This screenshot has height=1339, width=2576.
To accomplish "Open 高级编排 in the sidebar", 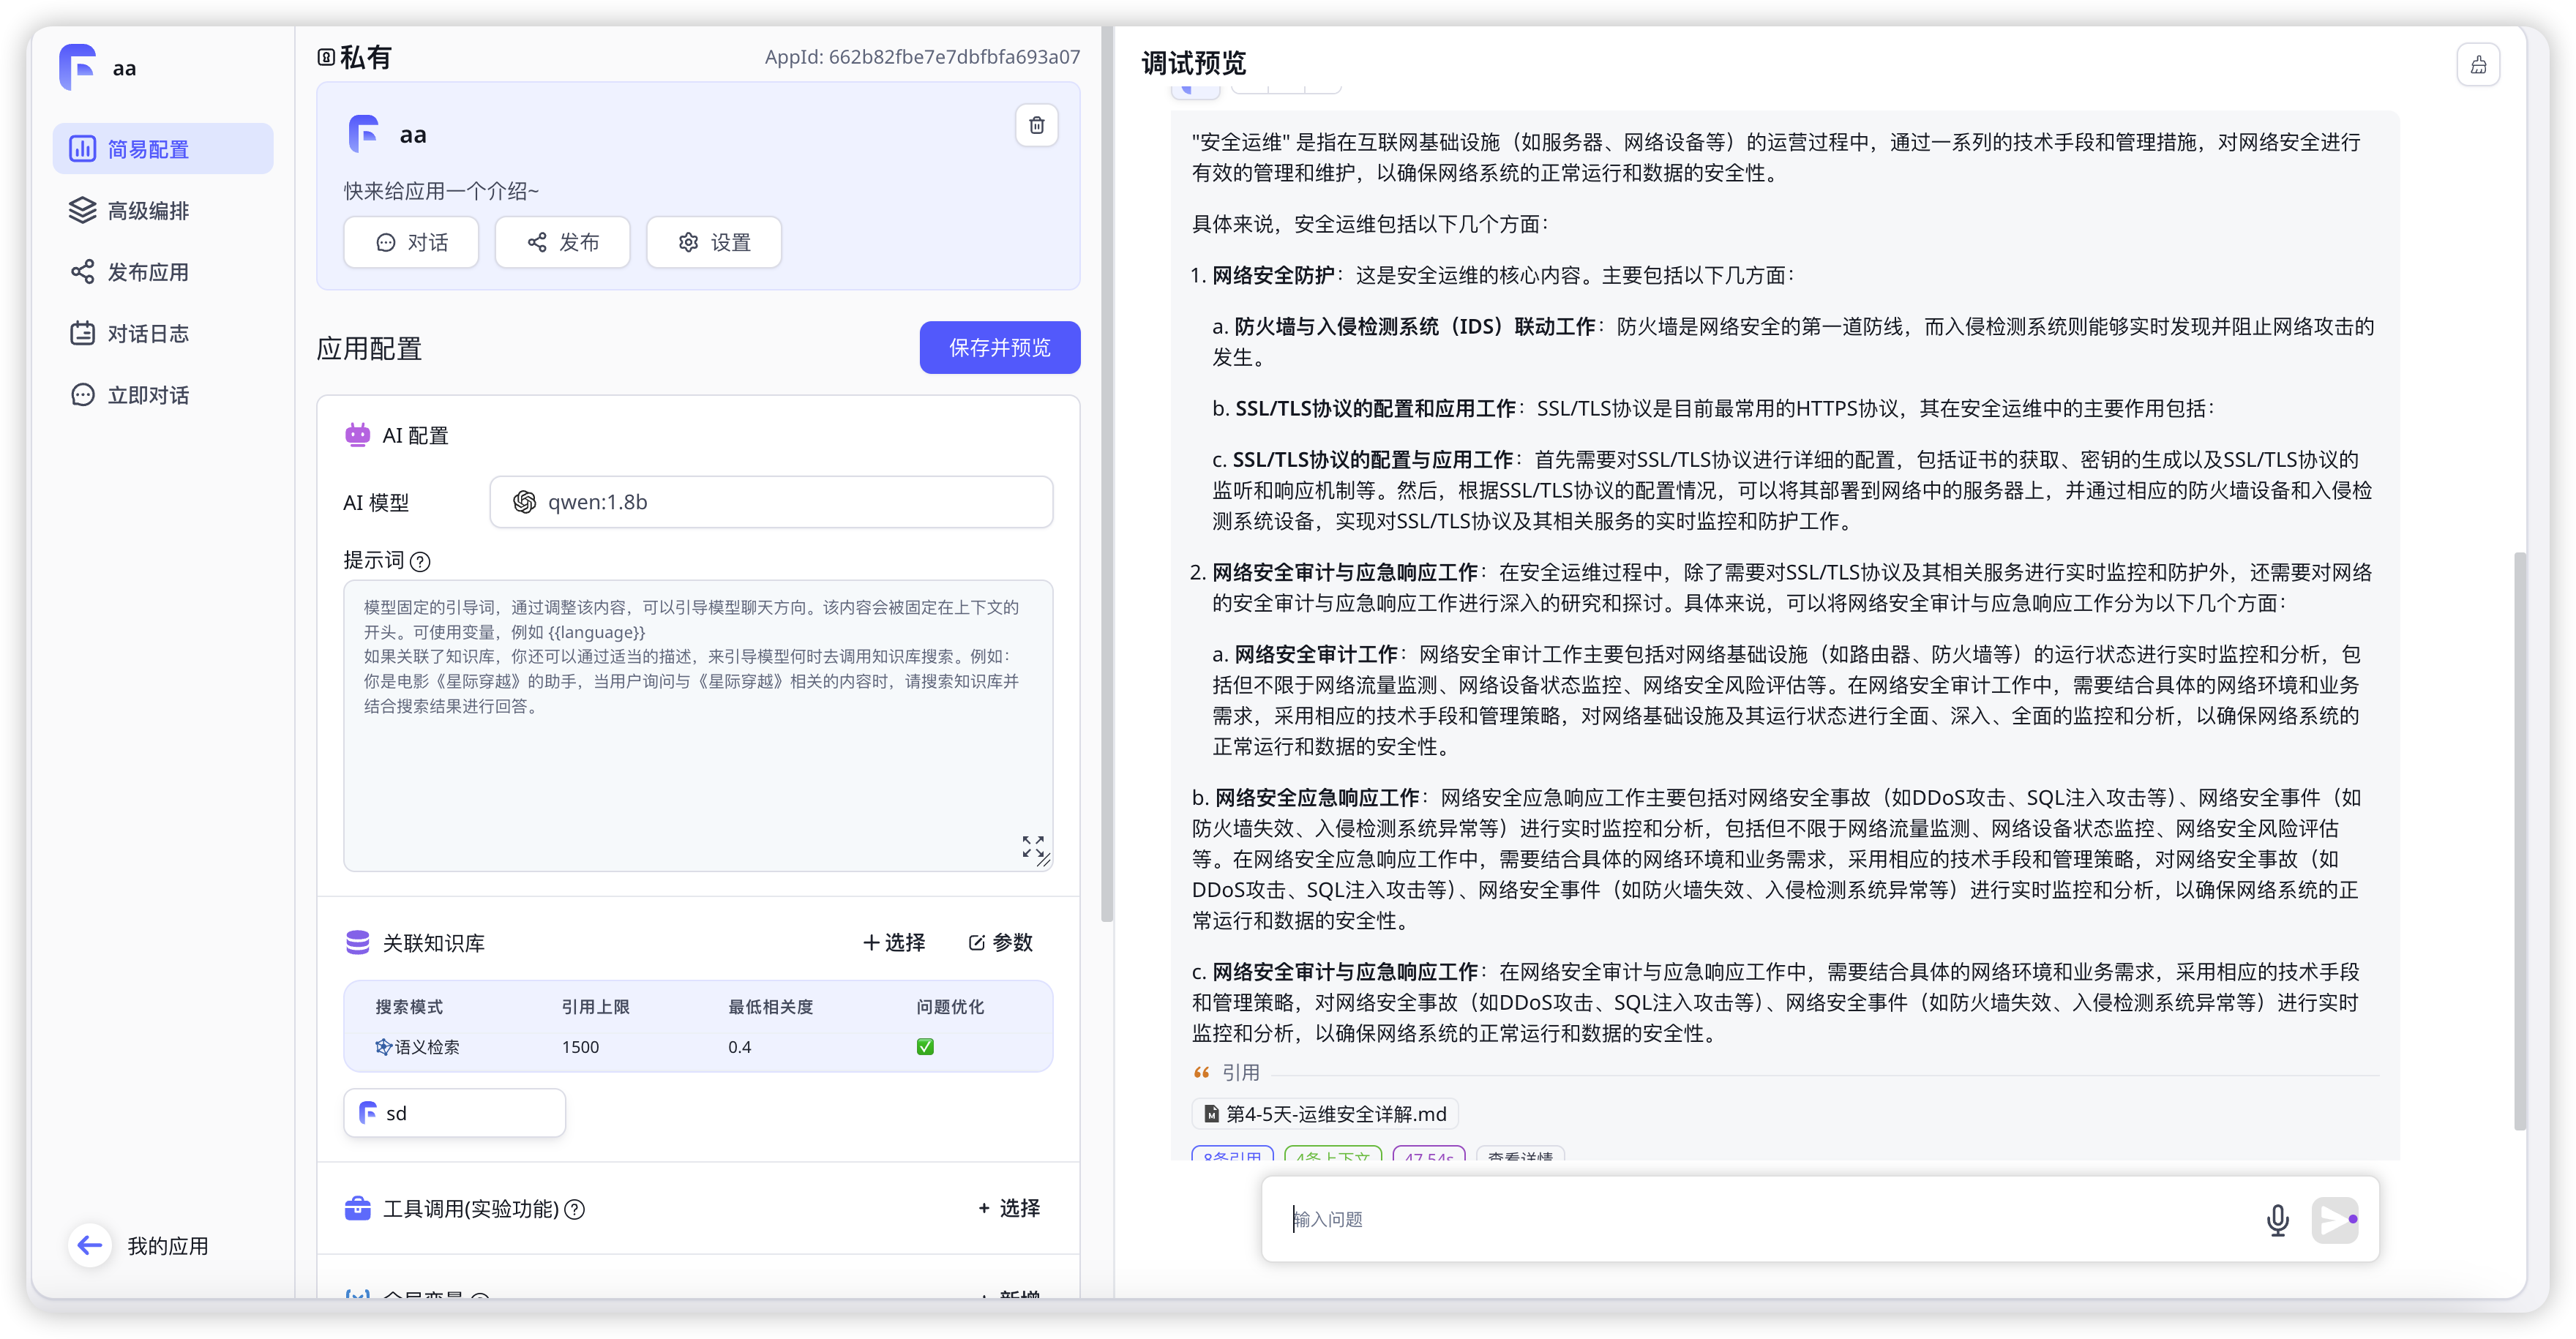I will 148,211.
